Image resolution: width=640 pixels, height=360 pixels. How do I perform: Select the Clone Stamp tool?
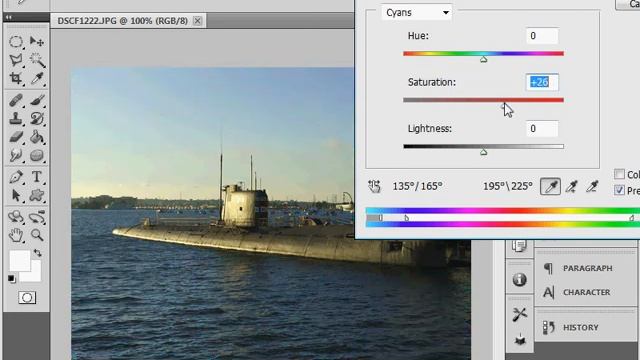tap(16, 118)
